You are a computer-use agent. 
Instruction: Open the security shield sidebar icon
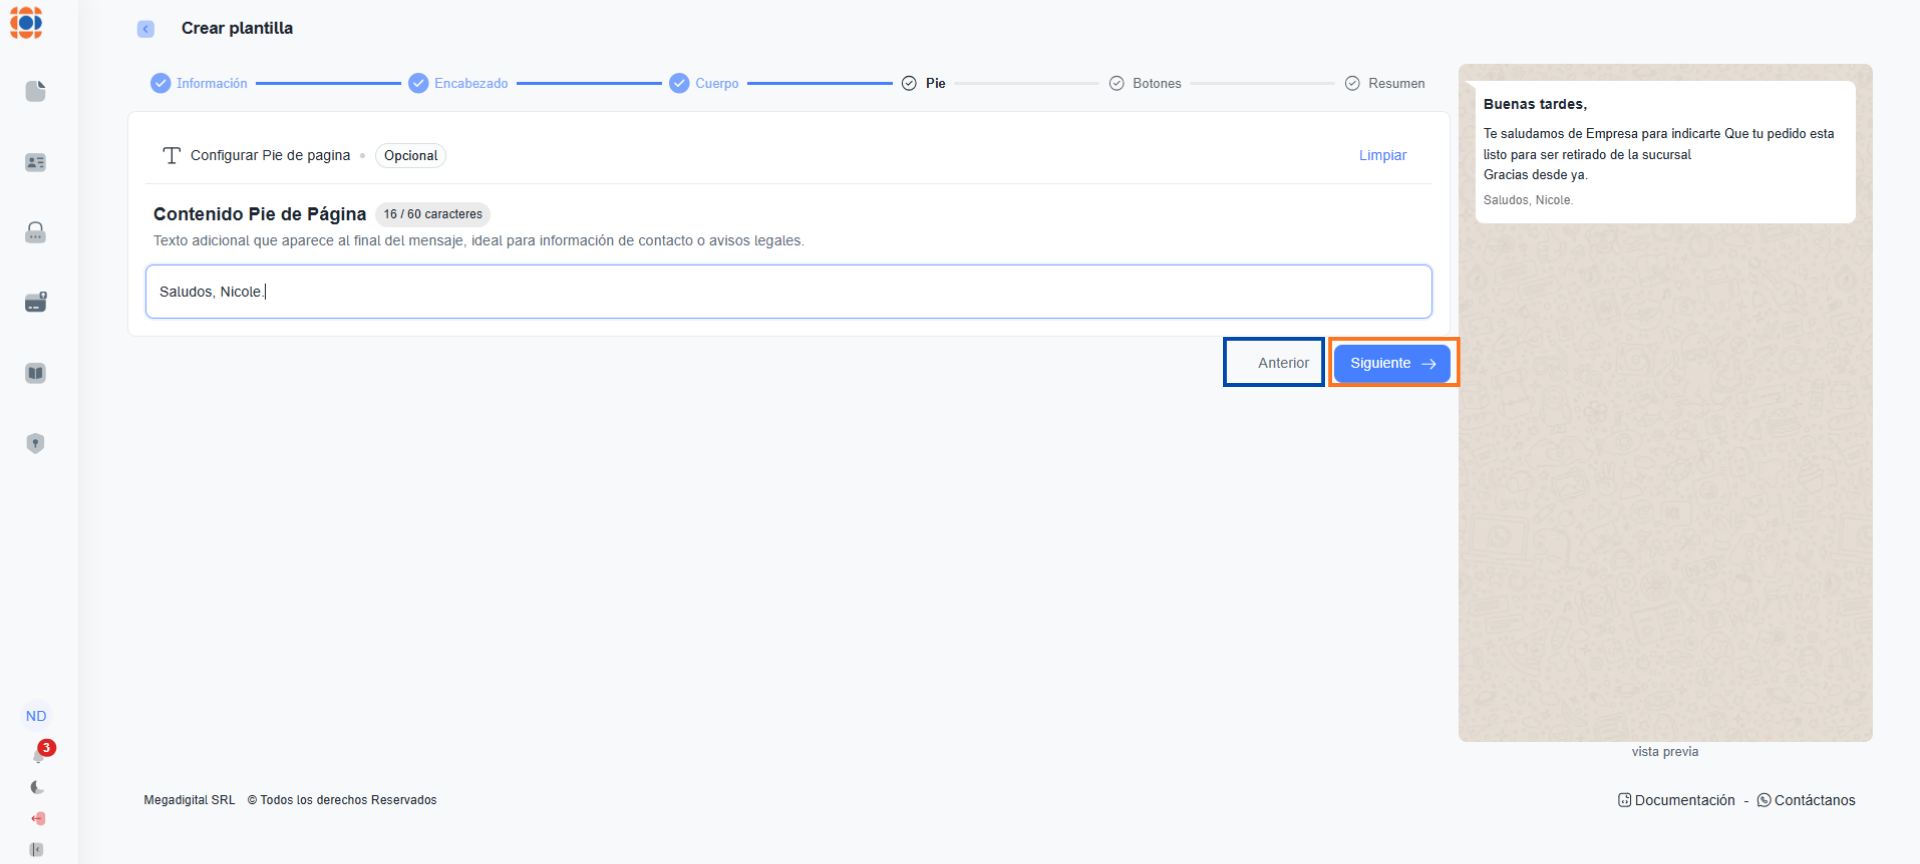pyautogui.click(x=36, y=443)
